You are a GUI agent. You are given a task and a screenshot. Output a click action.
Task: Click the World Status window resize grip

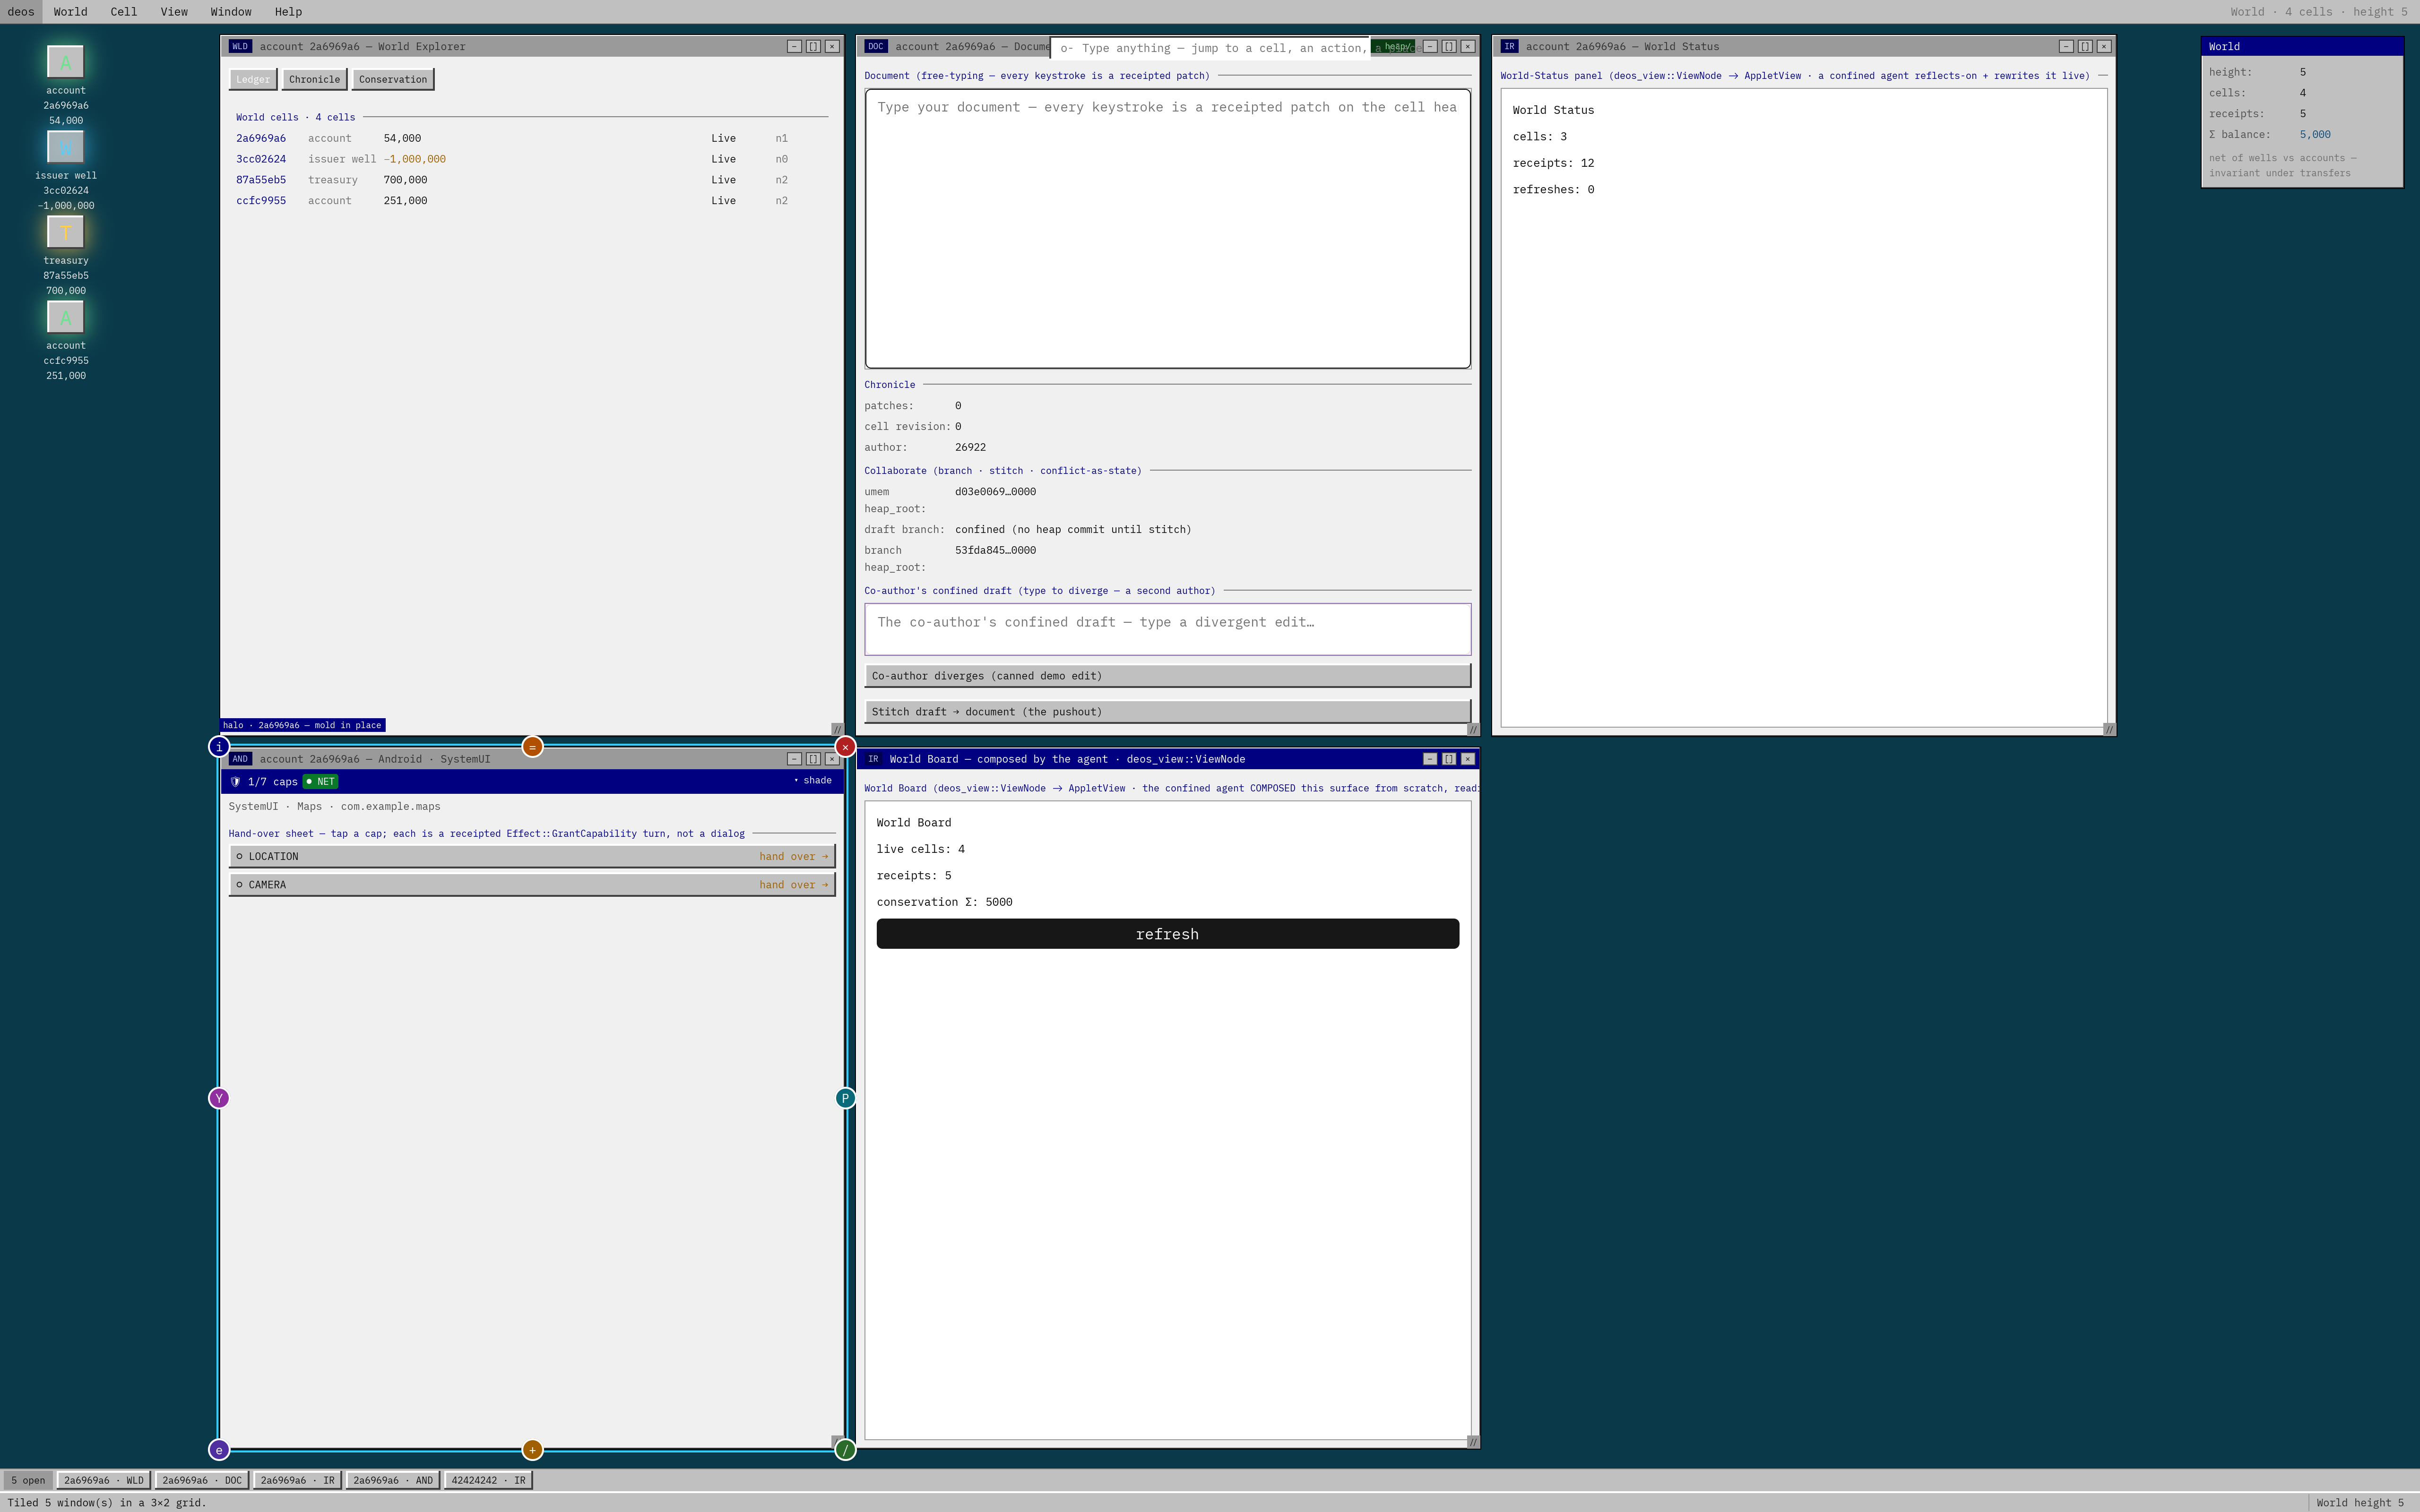point(2109,729)
